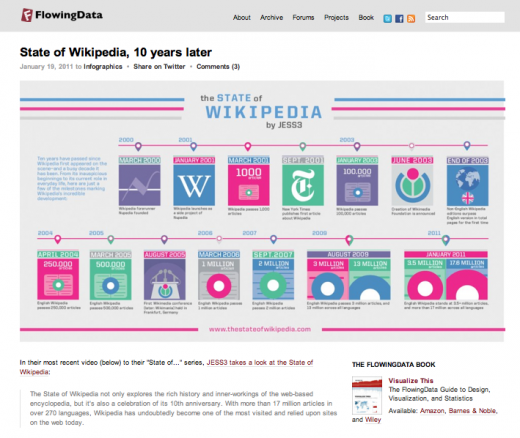Click the March 2006 1 million tile
Viewport: 520px width, 438px height.
point(219,279)
